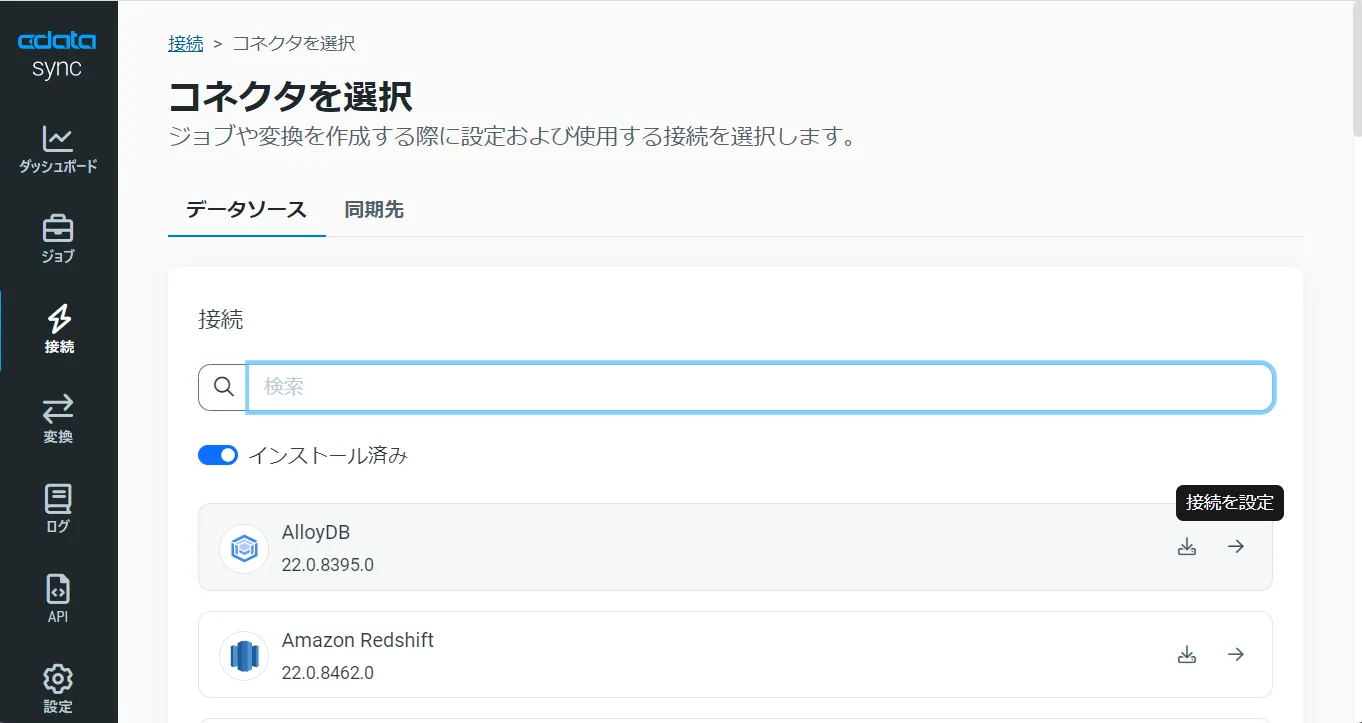Click inside the 検索 search field

700,387
